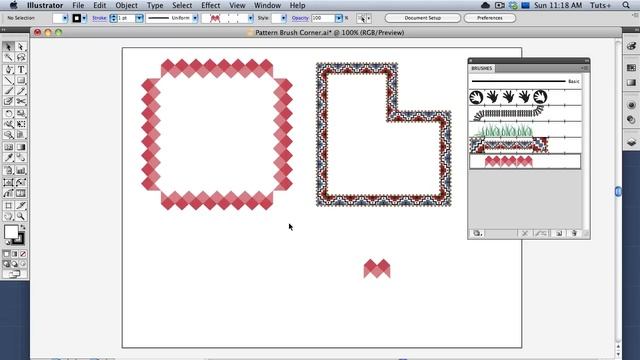The height and width of the screenshot is (360, 640).
Task: Click the Stroke link label
Action: [99, 18]
